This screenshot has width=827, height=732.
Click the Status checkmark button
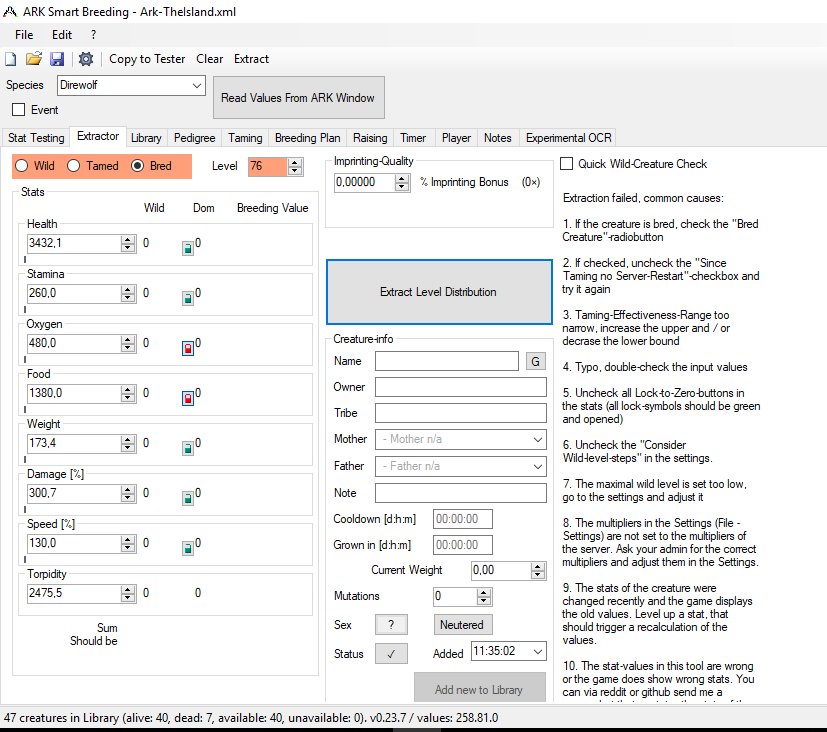391,653
